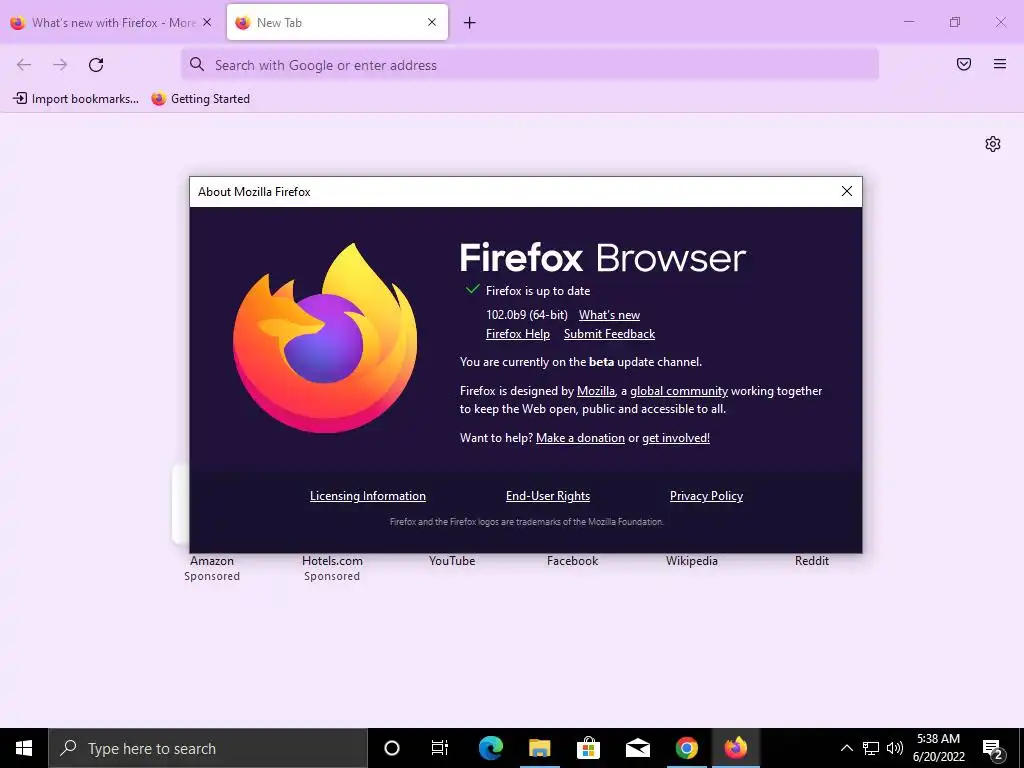Launch Microsoft Edge from taskbar

coord(490,748)
